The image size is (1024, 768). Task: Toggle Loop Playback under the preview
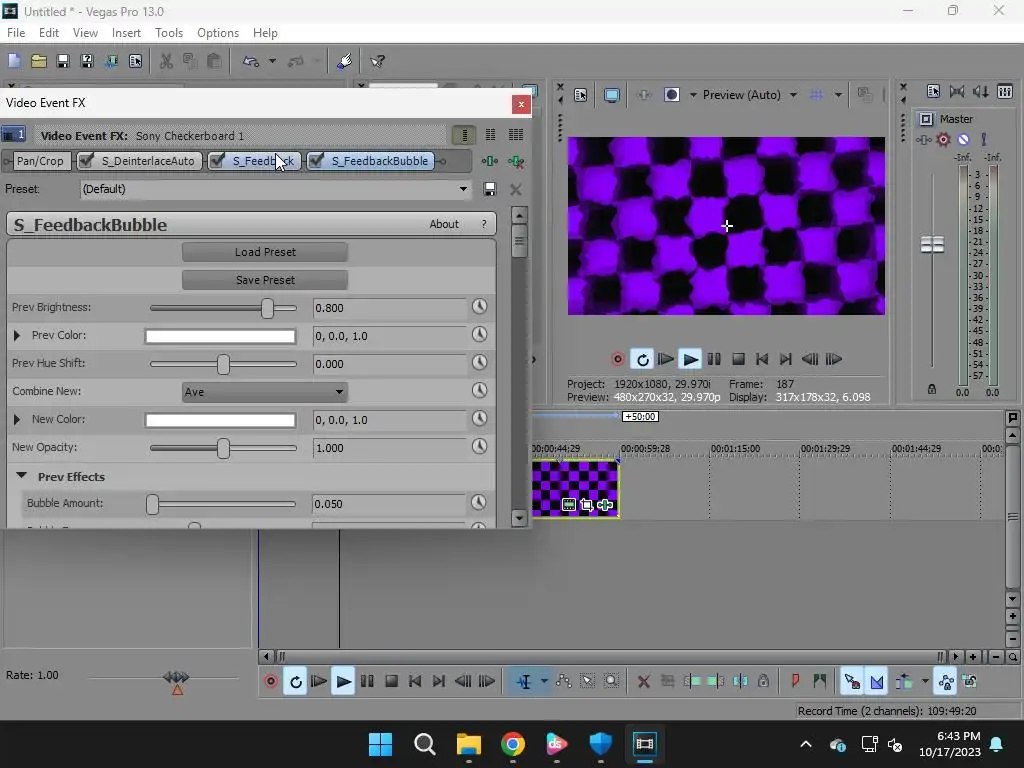[643, 359]
